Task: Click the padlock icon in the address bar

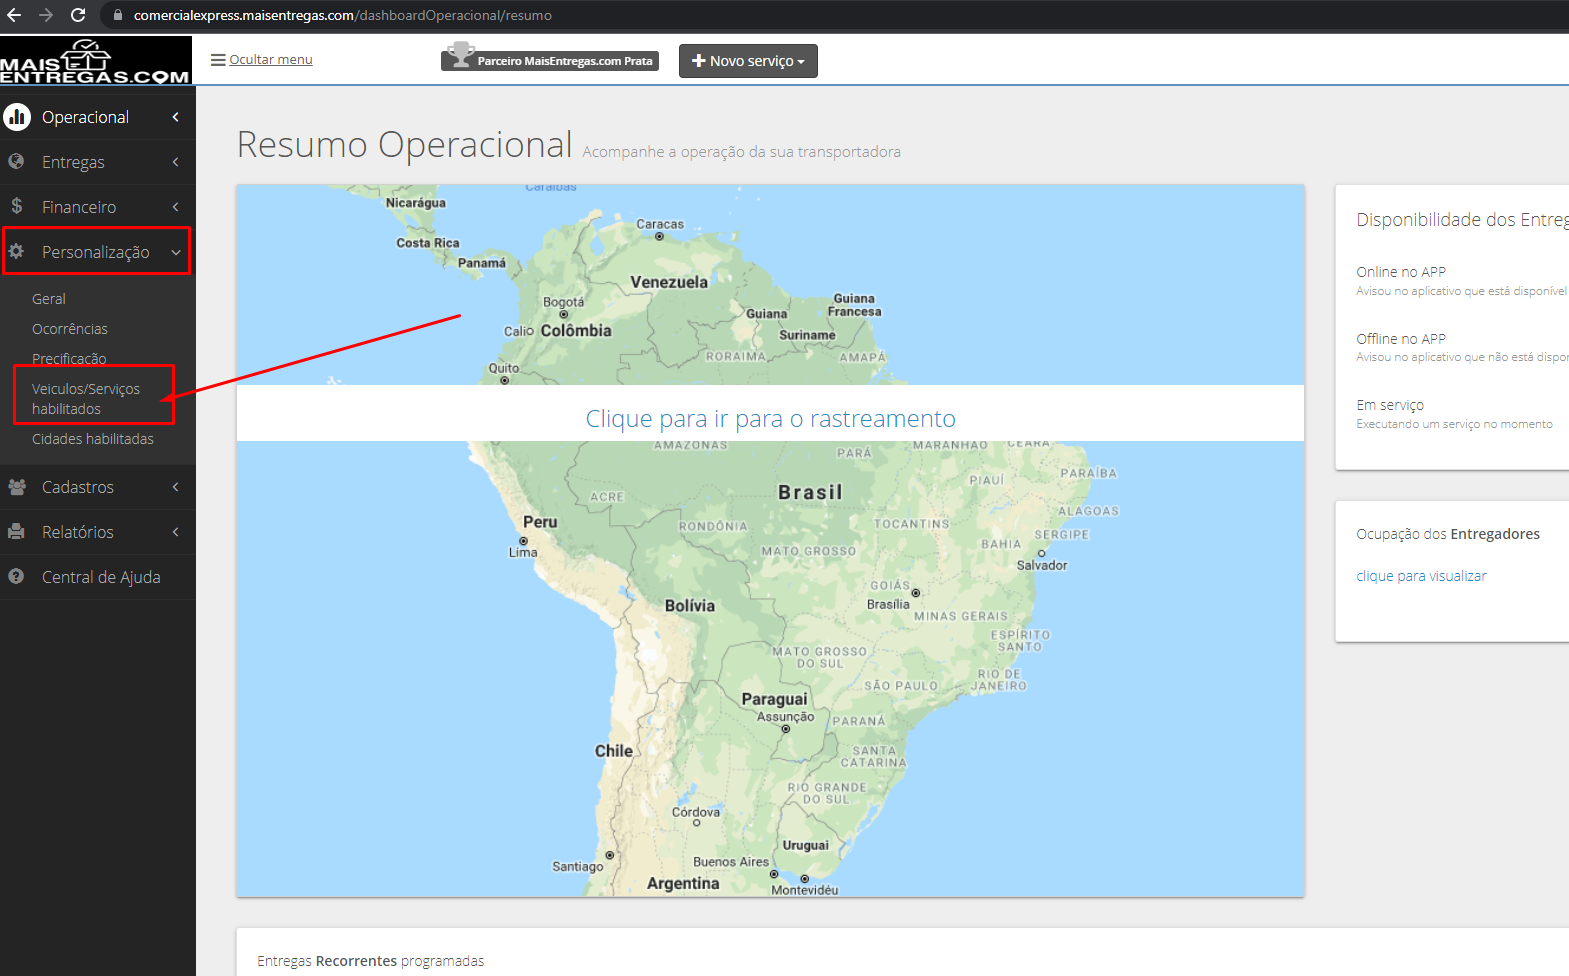Action: pyautogui.click(x=118, y=16)
